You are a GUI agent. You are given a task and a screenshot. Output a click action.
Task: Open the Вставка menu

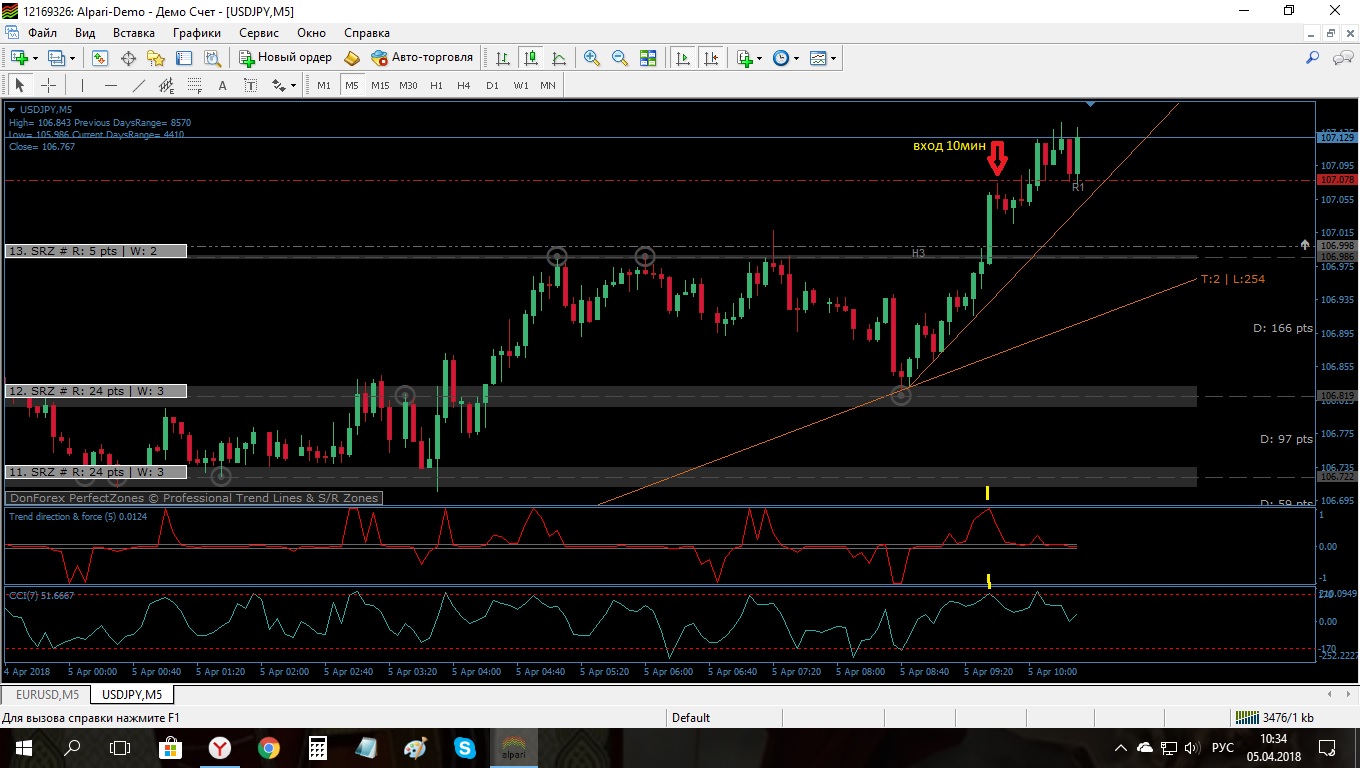134,33
